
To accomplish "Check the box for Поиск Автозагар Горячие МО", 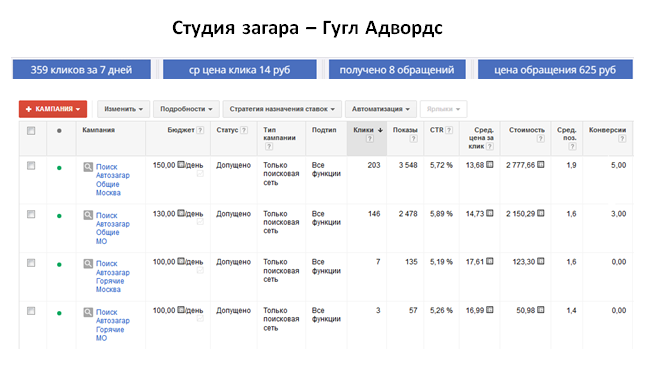I will [31, 311].
